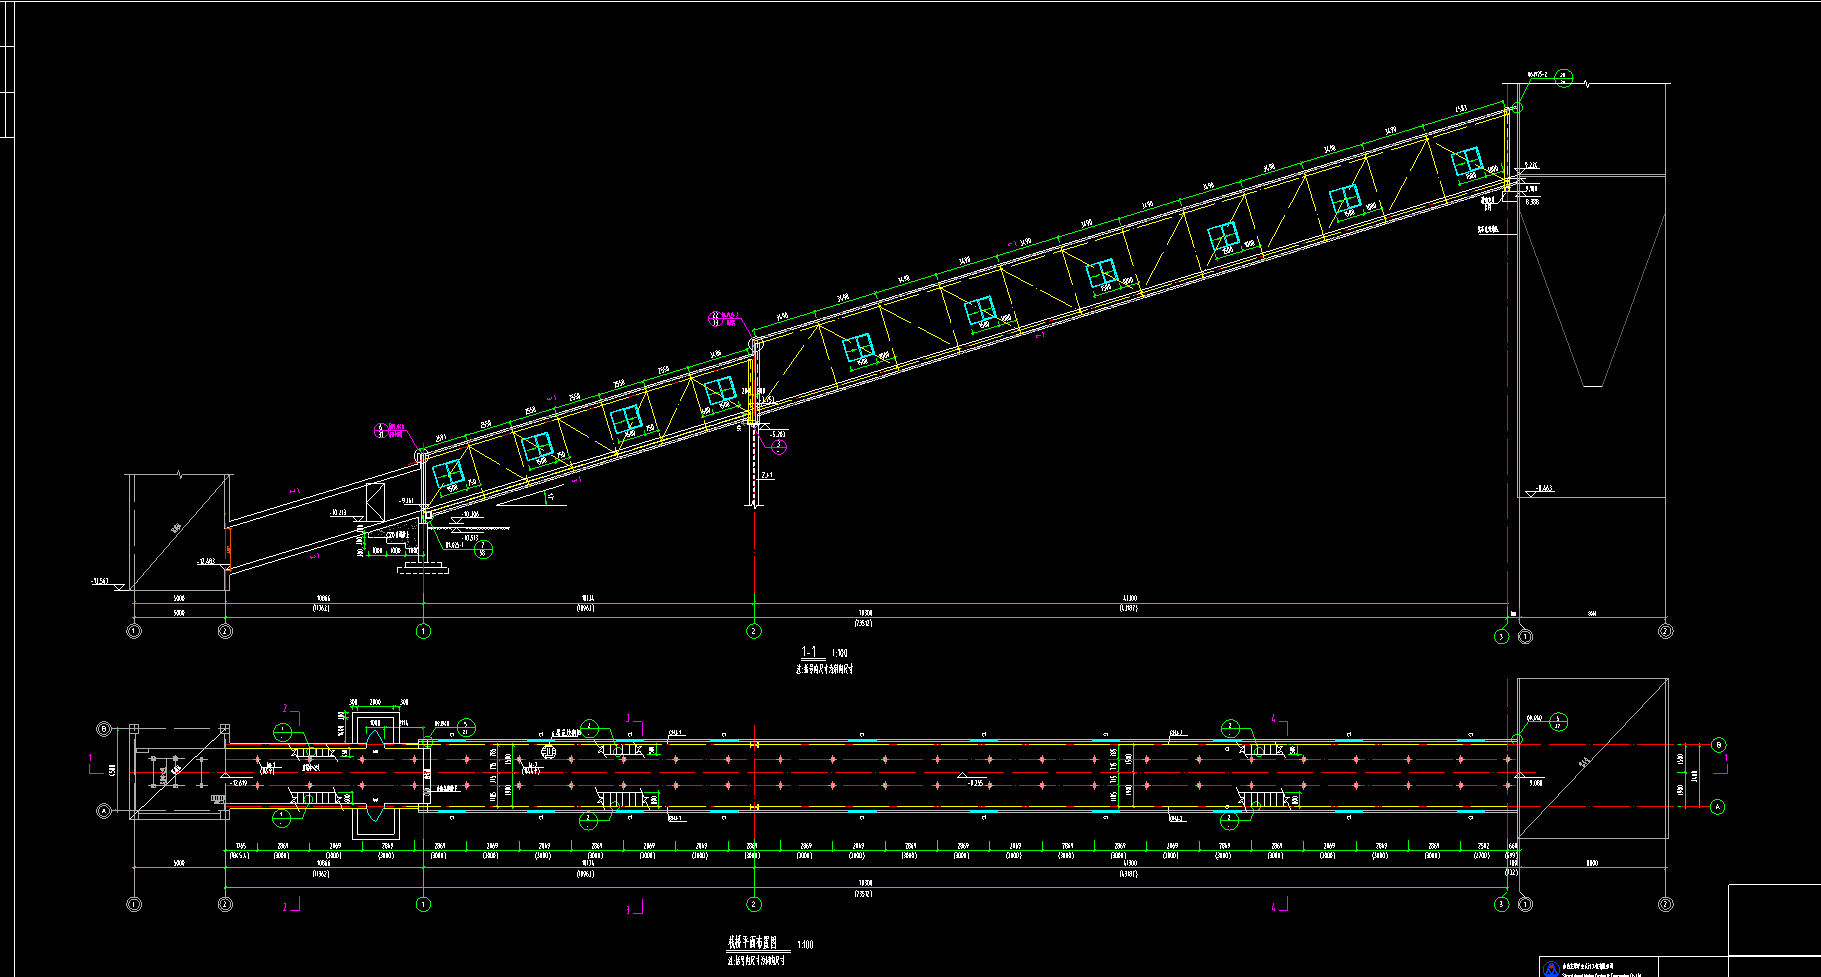Pick axis bubble B at left of plan
Image resolution: width=1821 pixels, height=977 pixels.
click(103, 729)
